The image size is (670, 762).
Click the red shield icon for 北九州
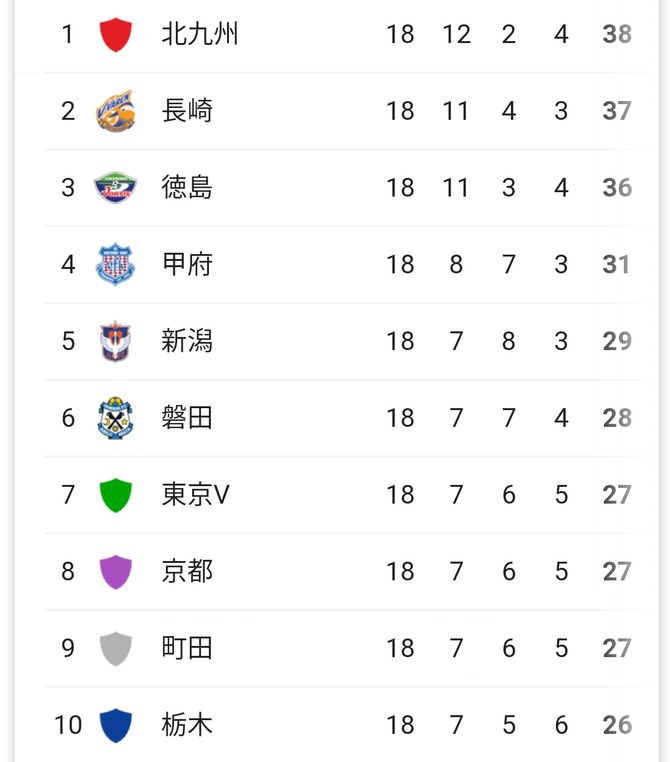(115, 35)
